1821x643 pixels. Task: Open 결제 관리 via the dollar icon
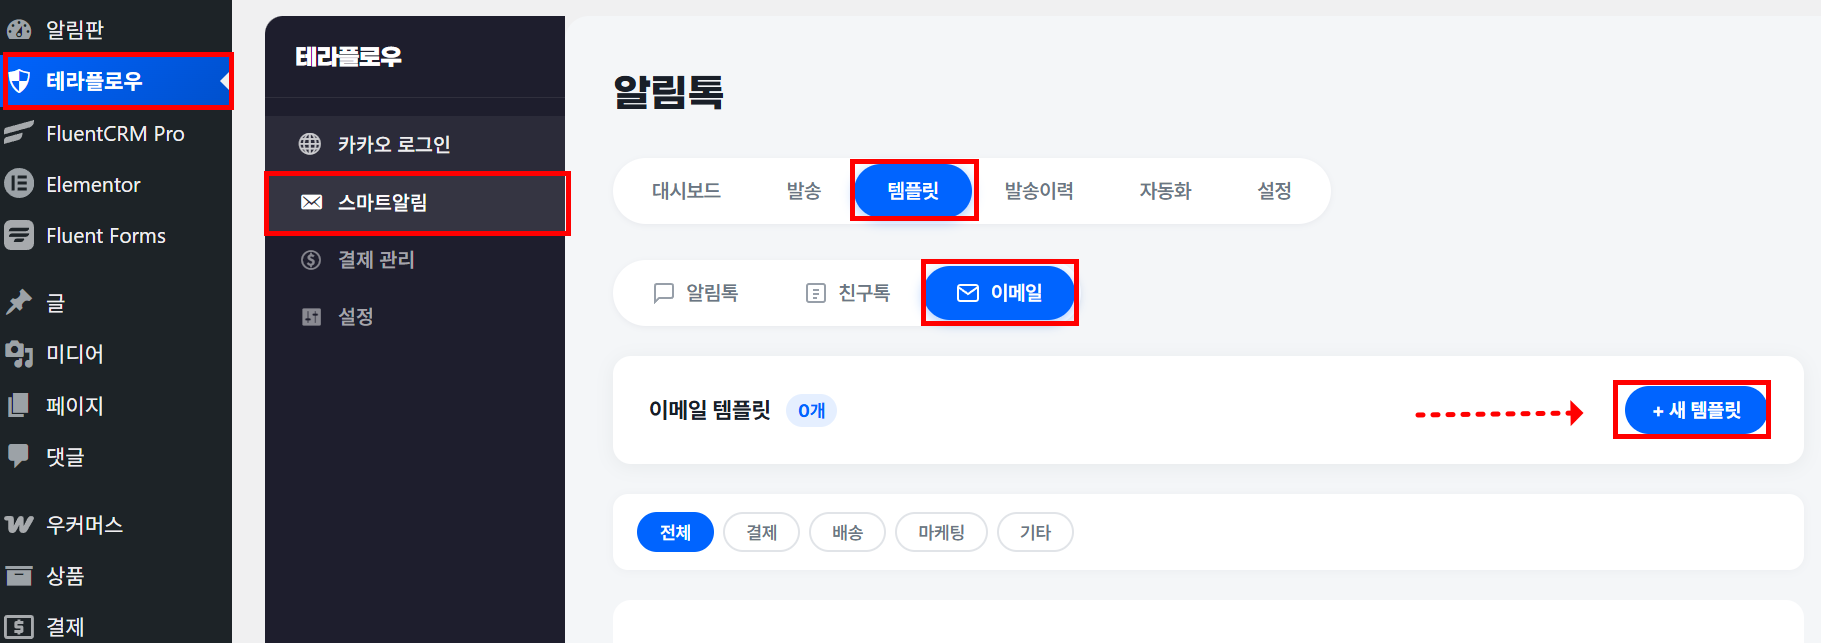point(311,259)
